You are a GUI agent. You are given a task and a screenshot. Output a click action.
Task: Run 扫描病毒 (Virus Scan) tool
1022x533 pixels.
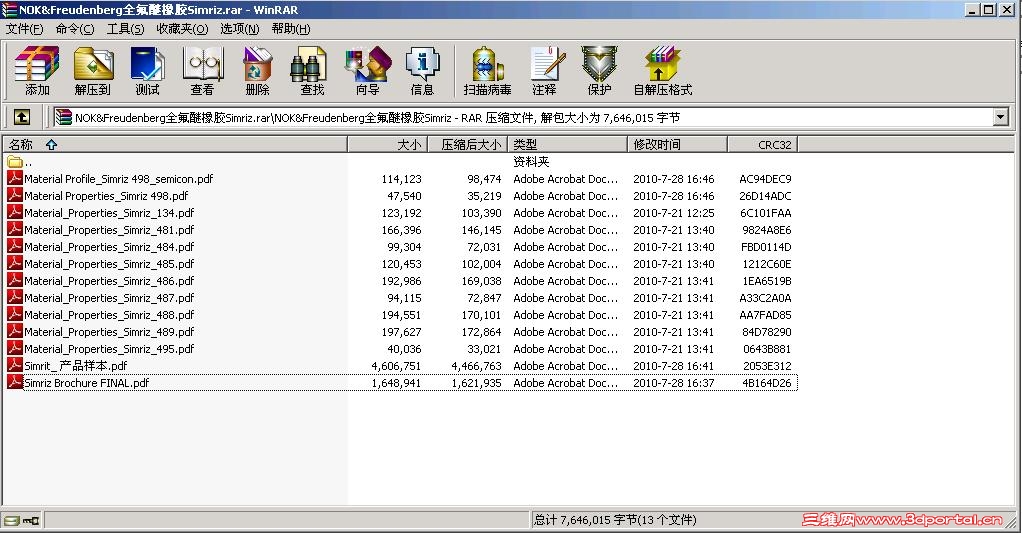[x=487, y=70]
